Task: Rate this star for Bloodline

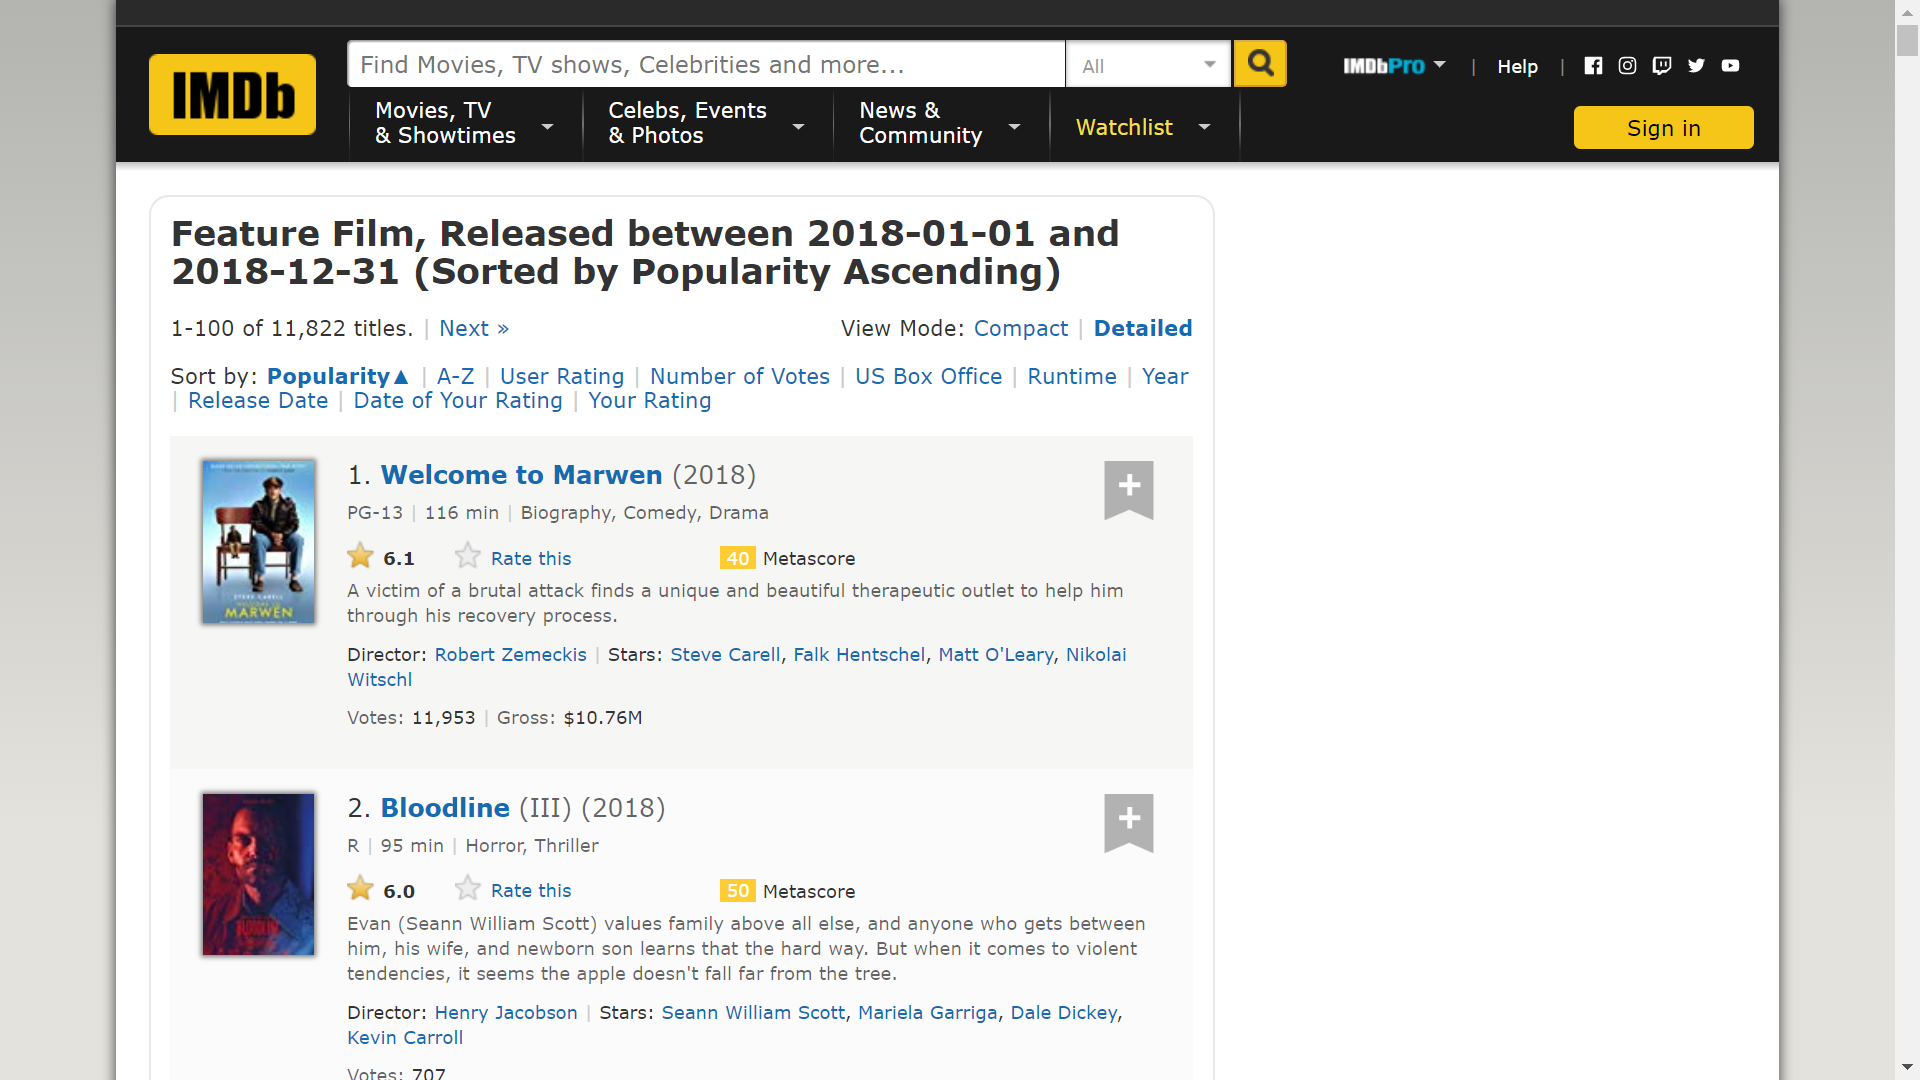Action: tap(468, 889)
